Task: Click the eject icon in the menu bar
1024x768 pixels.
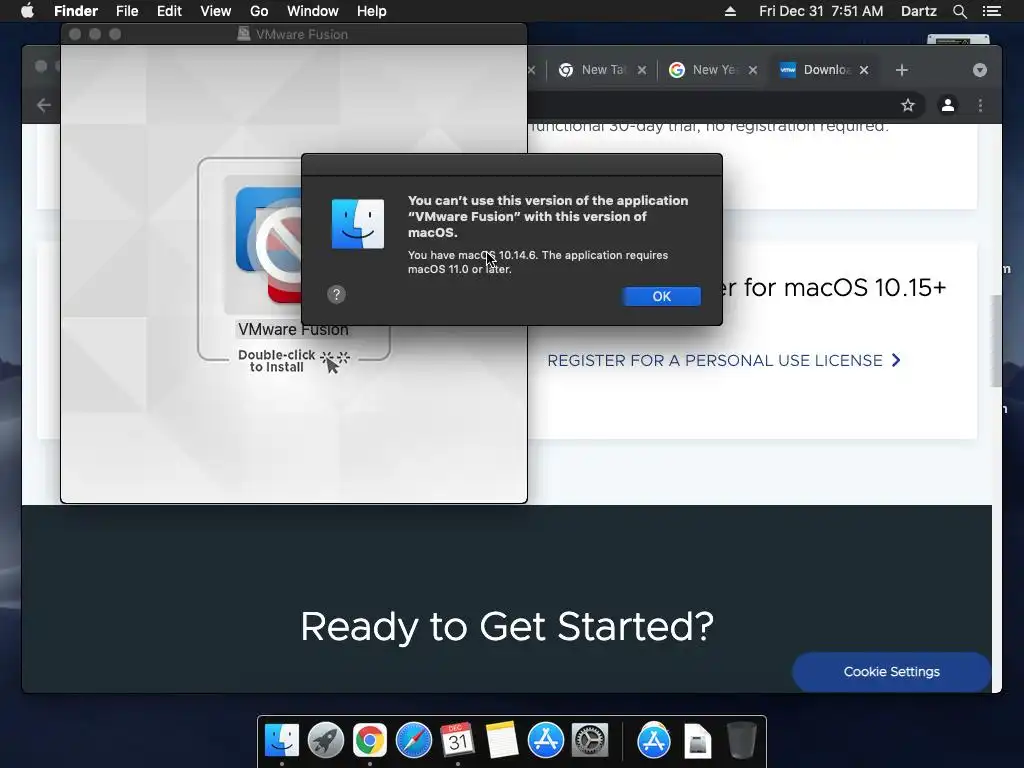Action: [x=730, y=11]
